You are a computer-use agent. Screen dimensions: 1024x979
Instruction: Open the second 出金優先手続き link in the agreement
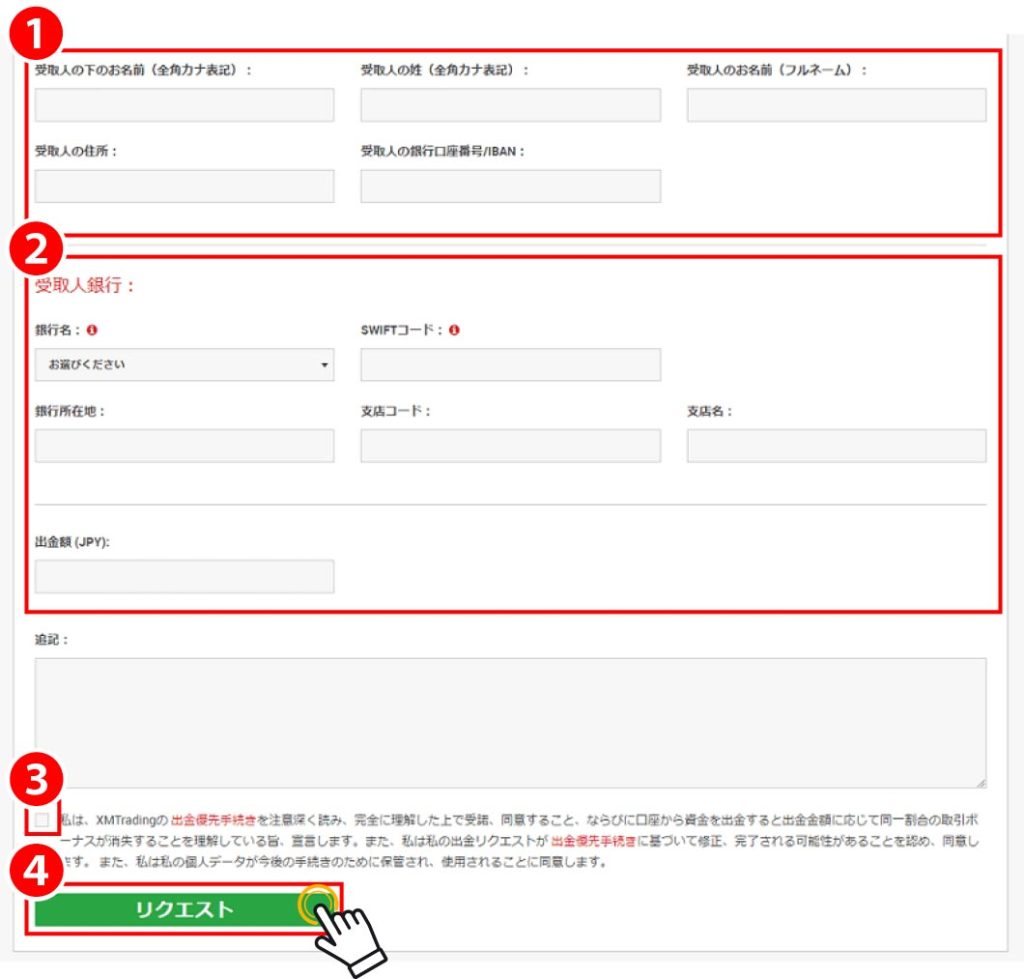[592, 840]
